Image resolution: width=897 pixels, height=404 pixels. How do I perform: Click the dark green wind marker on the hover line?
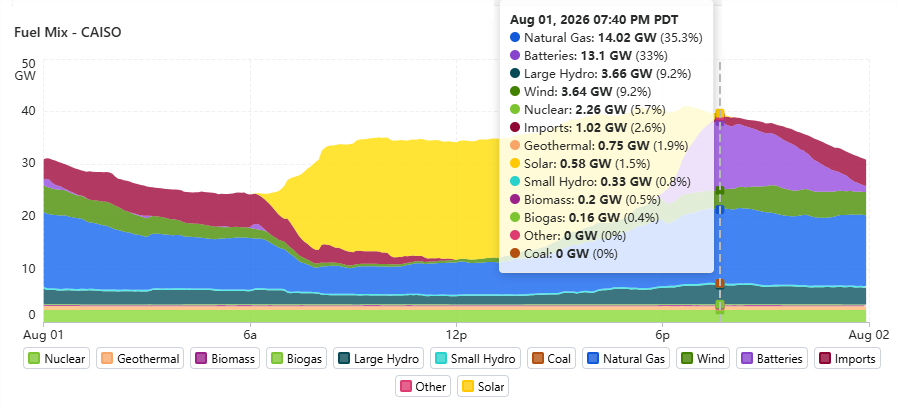coord(720,191)
